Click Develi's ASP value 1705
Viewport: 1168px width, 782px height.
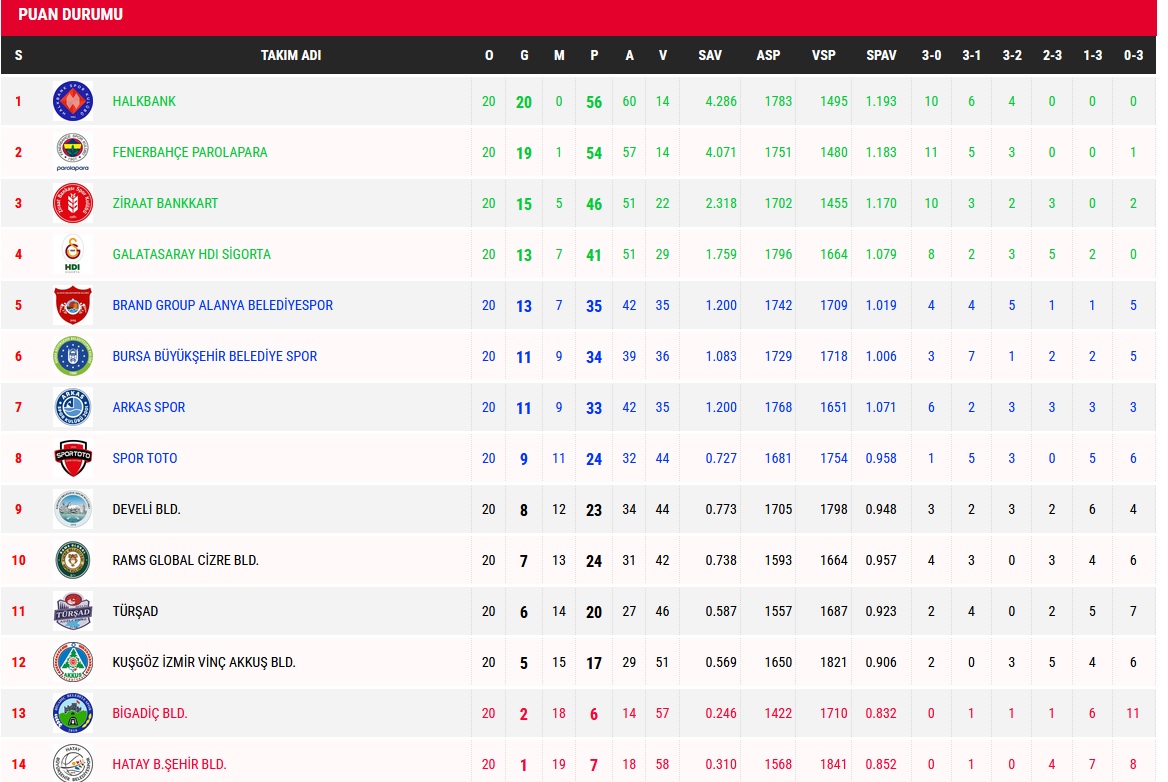point(778,509)
